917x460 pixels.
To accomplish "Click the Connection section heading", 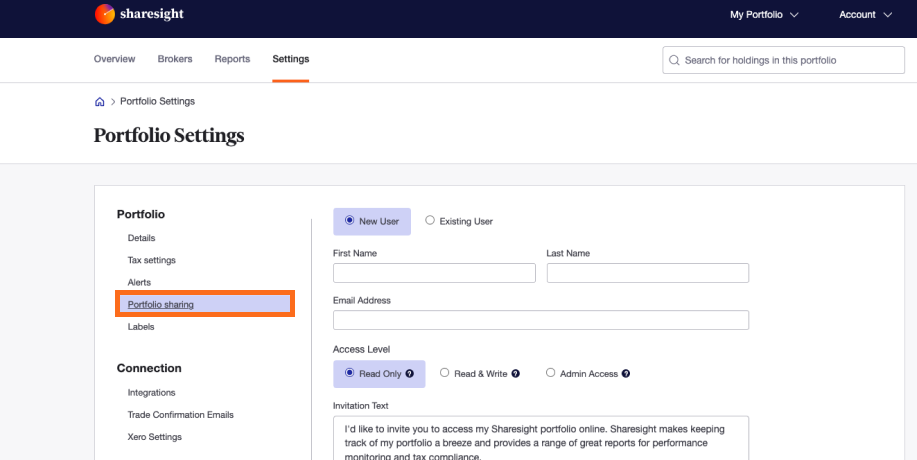I will coord(149,368).
